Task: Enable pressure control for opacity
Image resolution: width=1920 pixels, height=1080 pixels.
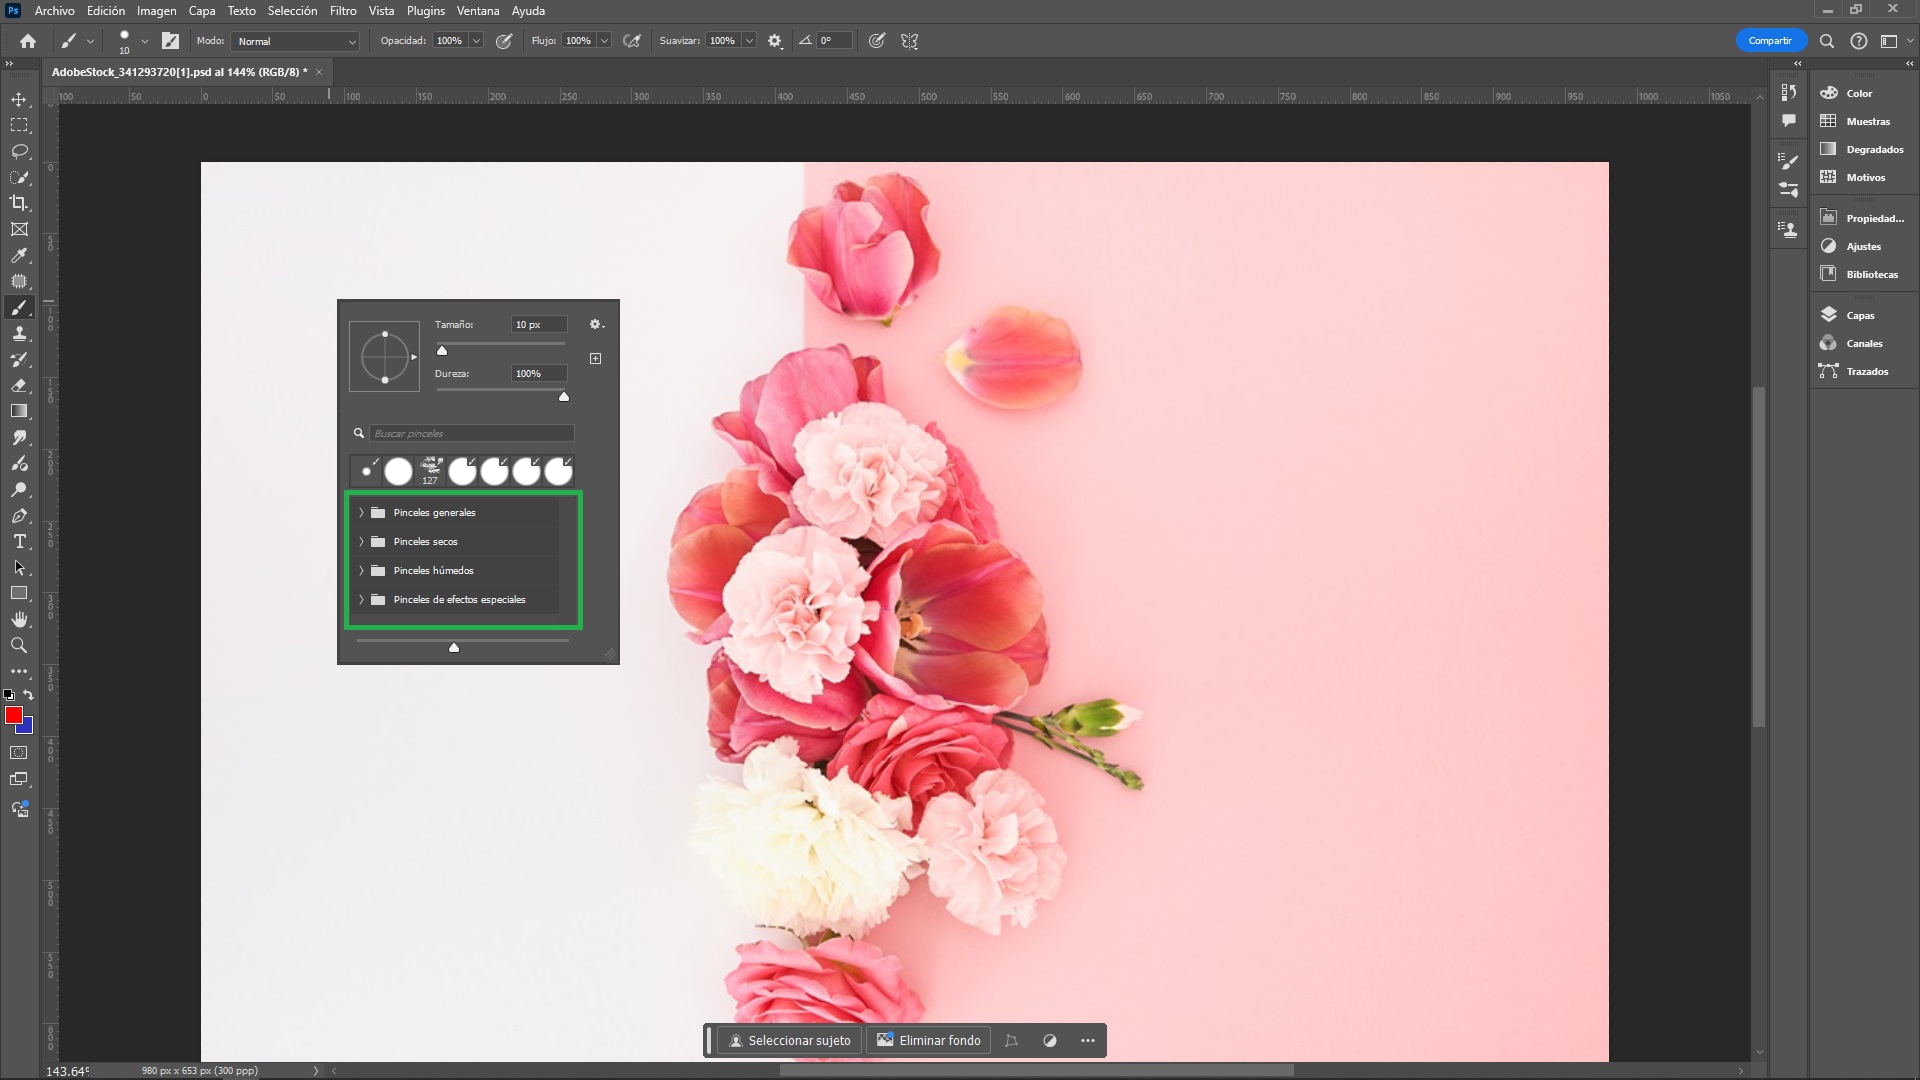Action: [x=504, y=41]
